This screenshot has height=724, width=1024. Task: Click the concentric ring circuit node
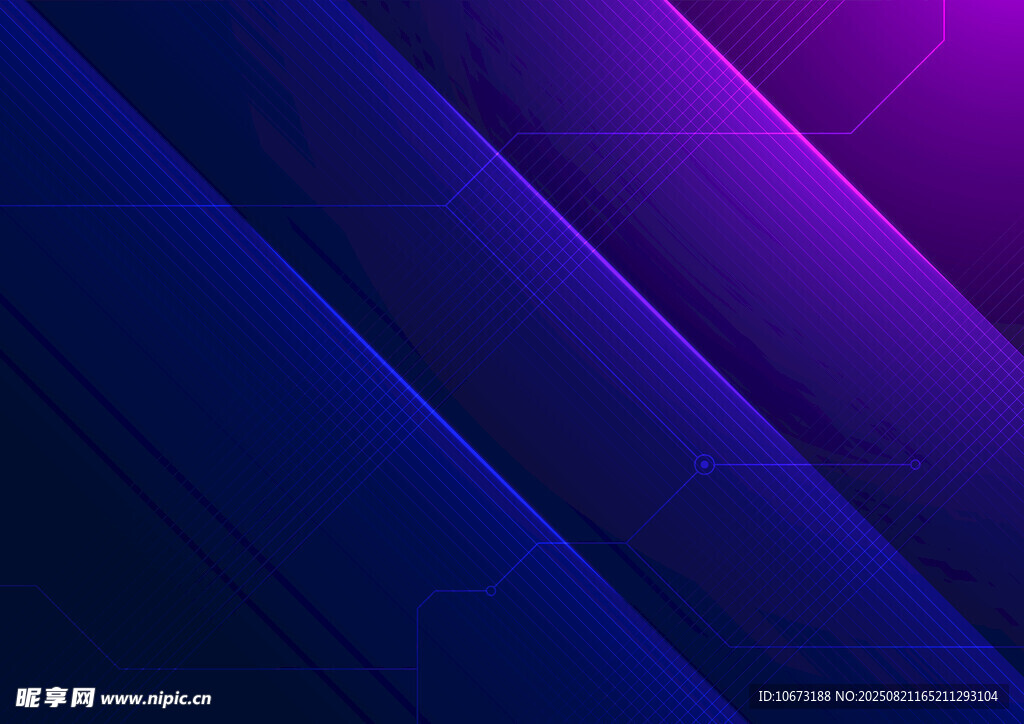704,464
